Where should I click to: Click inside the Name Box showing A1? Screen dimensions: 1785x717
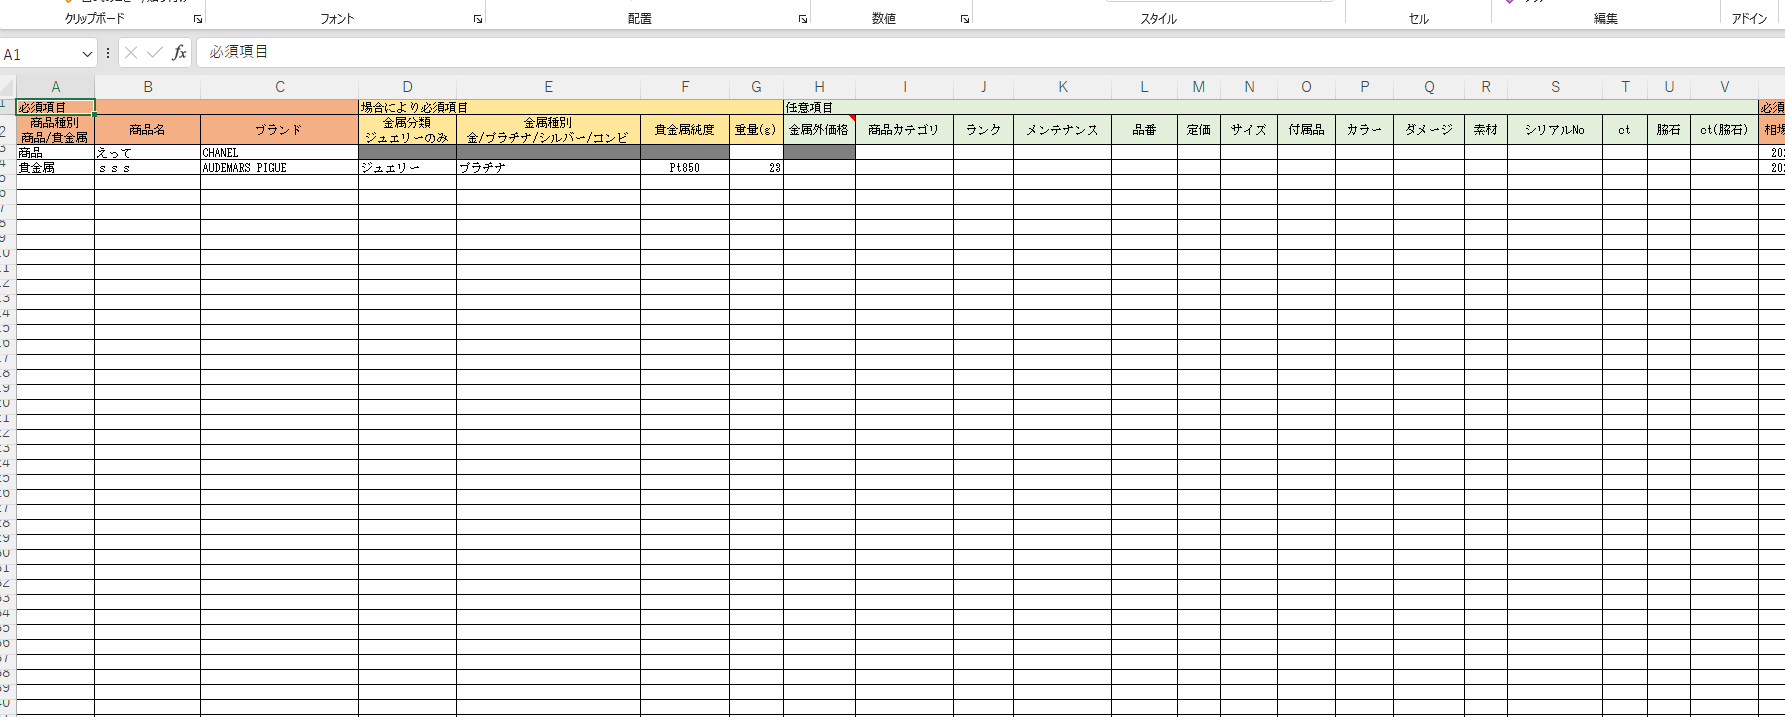pos(40,54)
